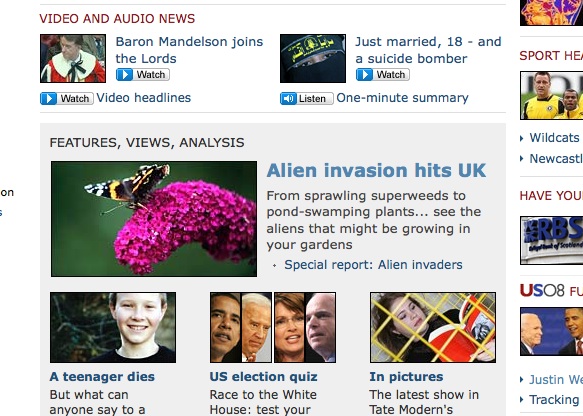Watch the Video headlines
This screenshot has height=416, width=583.
click(x=67, y=99)
